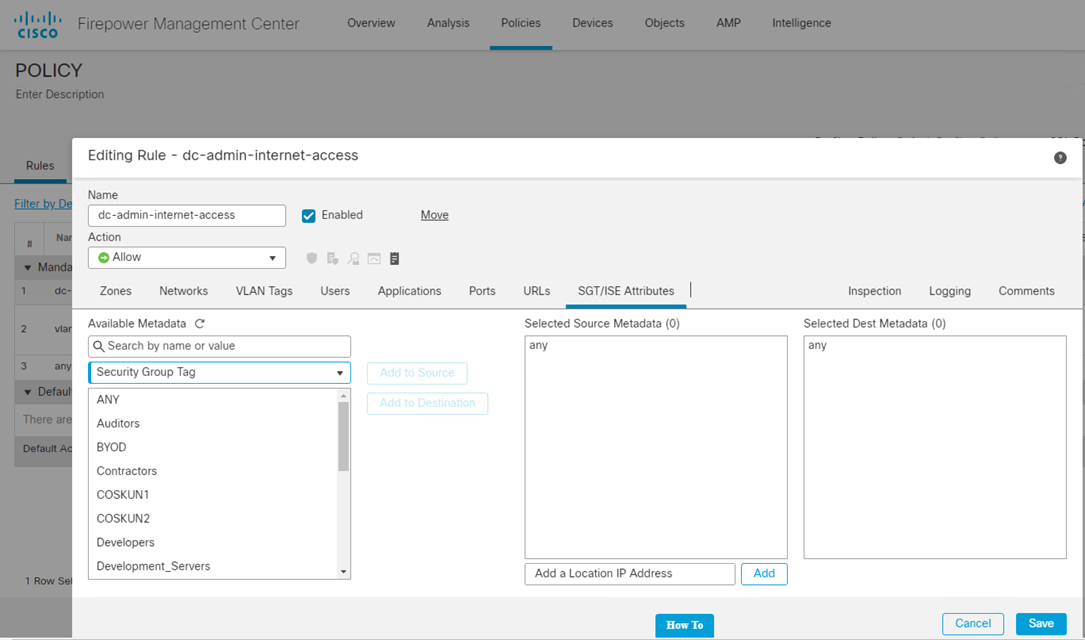
Task: Go to the Applications tab
Action: coord(410,291)
